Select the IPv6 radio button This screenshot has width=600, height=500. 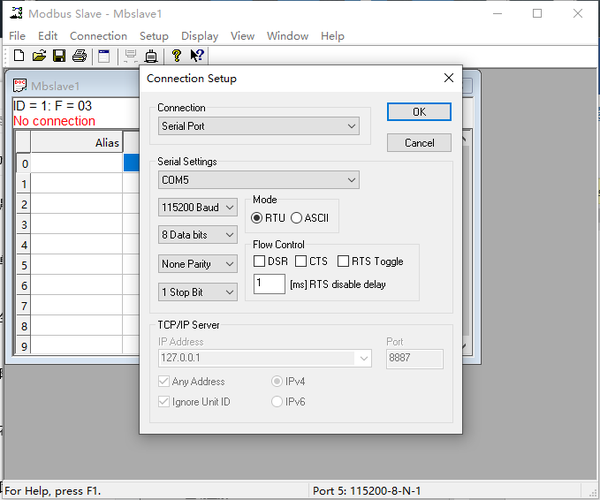[x=277, y=402]
